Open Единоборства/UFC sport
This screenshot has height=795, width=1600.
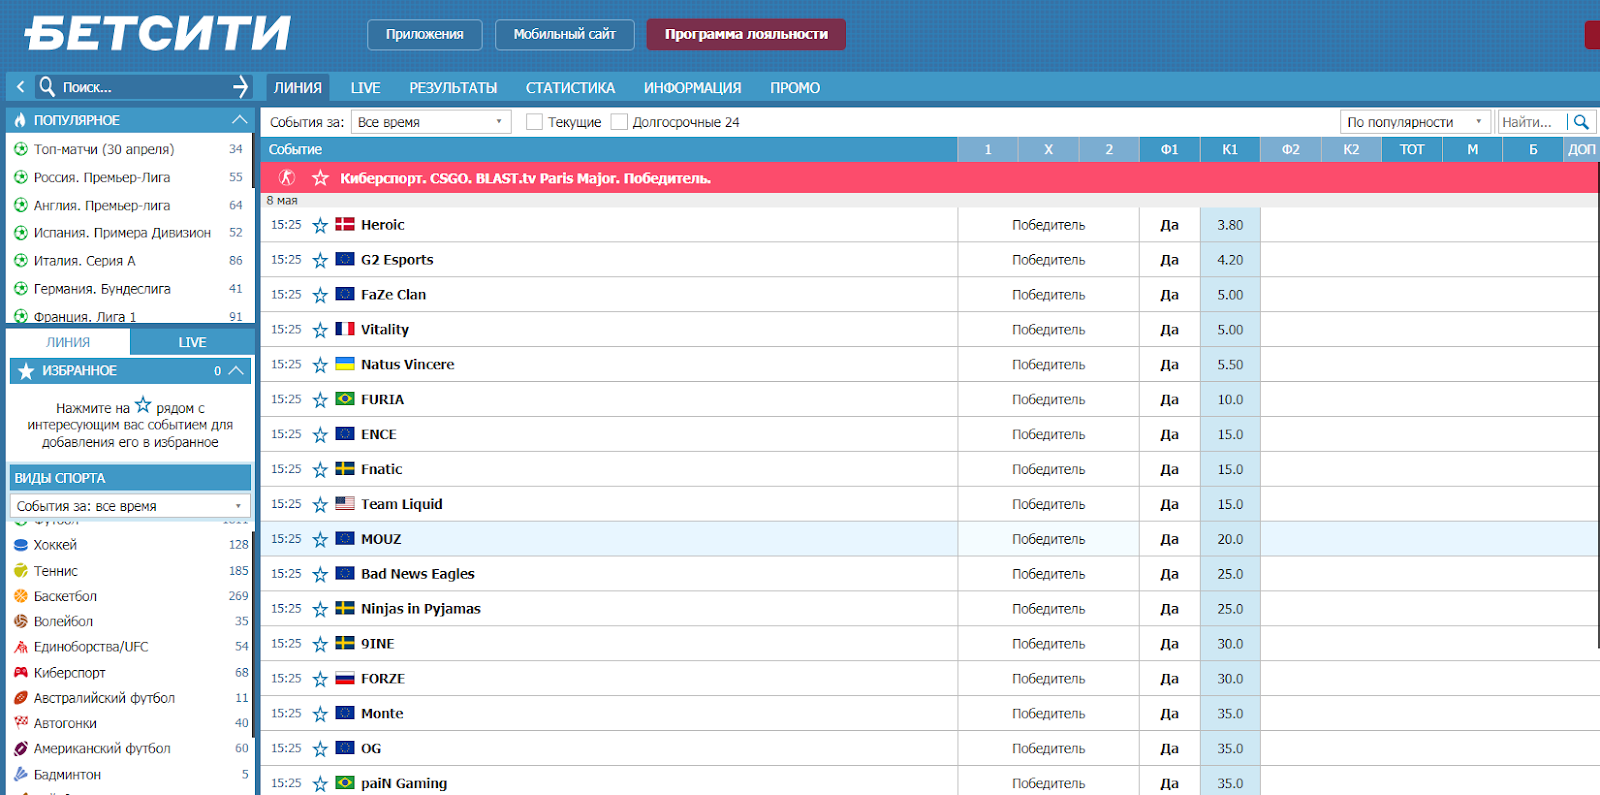(x=91, y=647)
